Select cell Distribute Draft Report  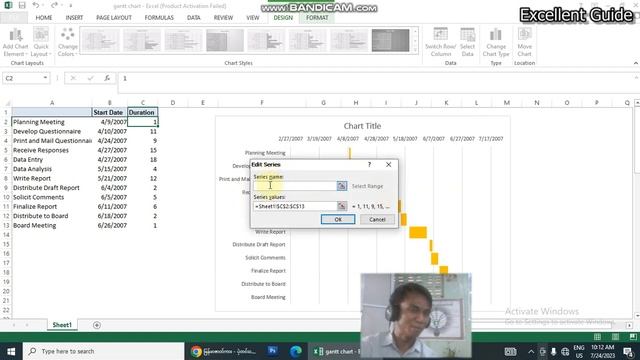(52, 188)
